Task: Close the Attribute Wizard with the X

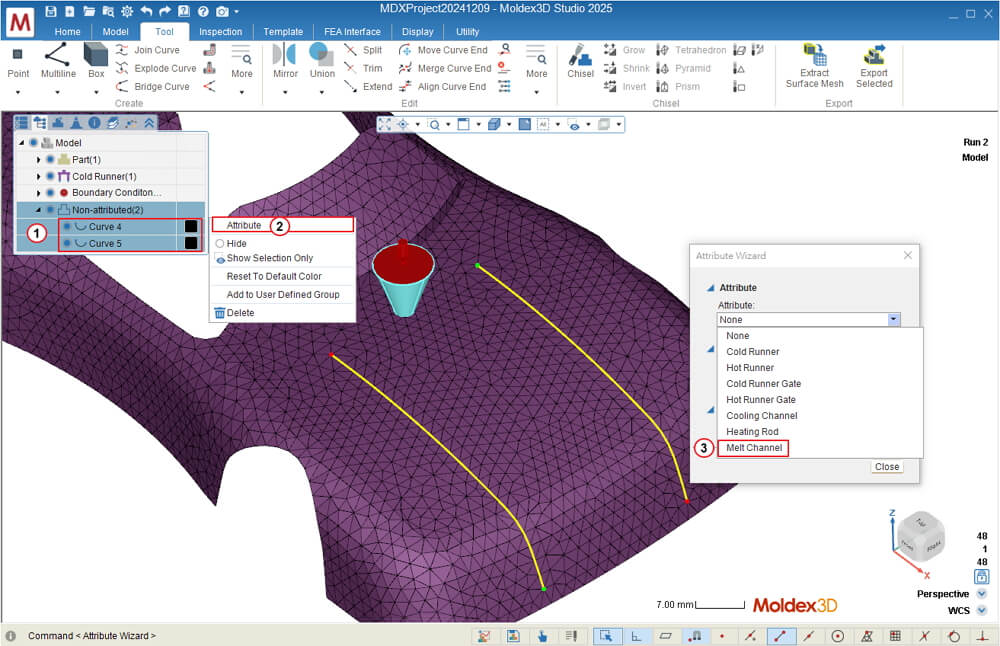Action: pyautogui.click(x=908, y=255)
